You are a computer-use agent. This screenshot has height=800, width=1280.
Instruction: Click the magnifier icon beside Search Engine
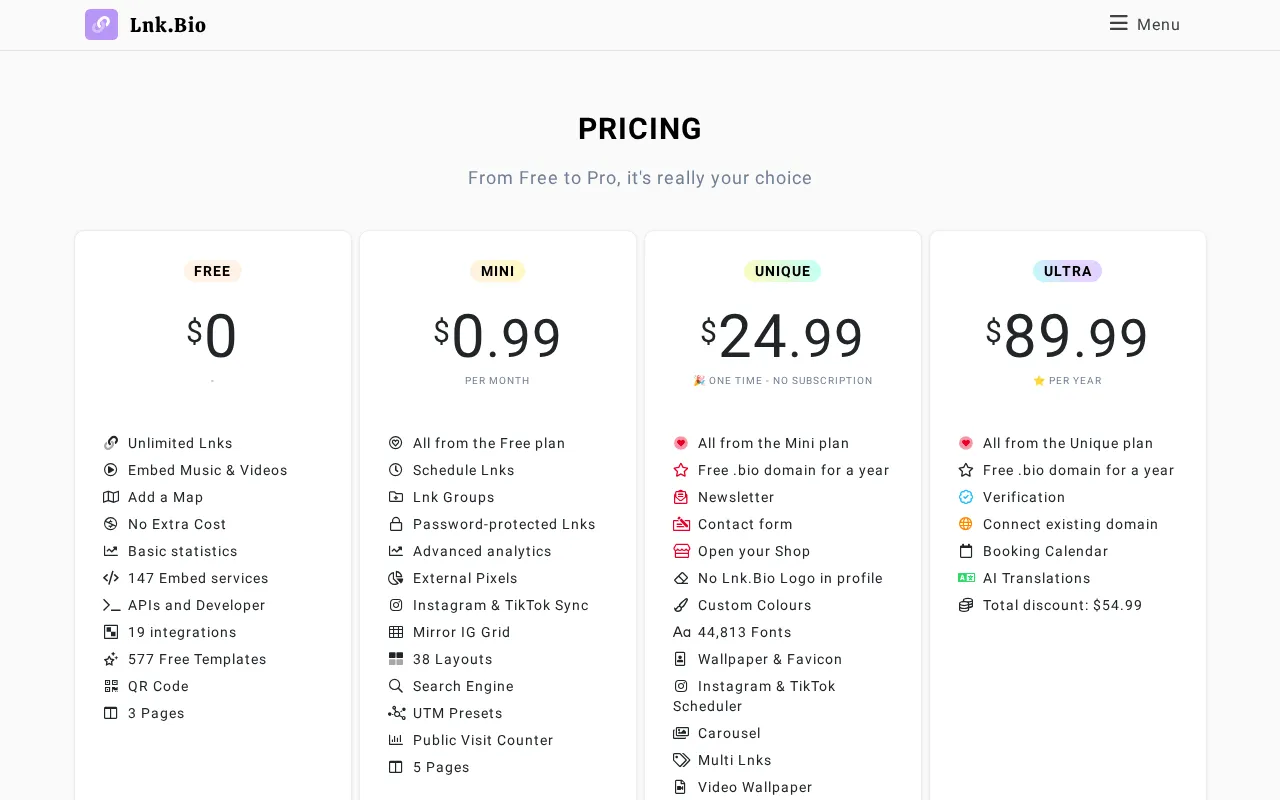[x=396, y=686]
